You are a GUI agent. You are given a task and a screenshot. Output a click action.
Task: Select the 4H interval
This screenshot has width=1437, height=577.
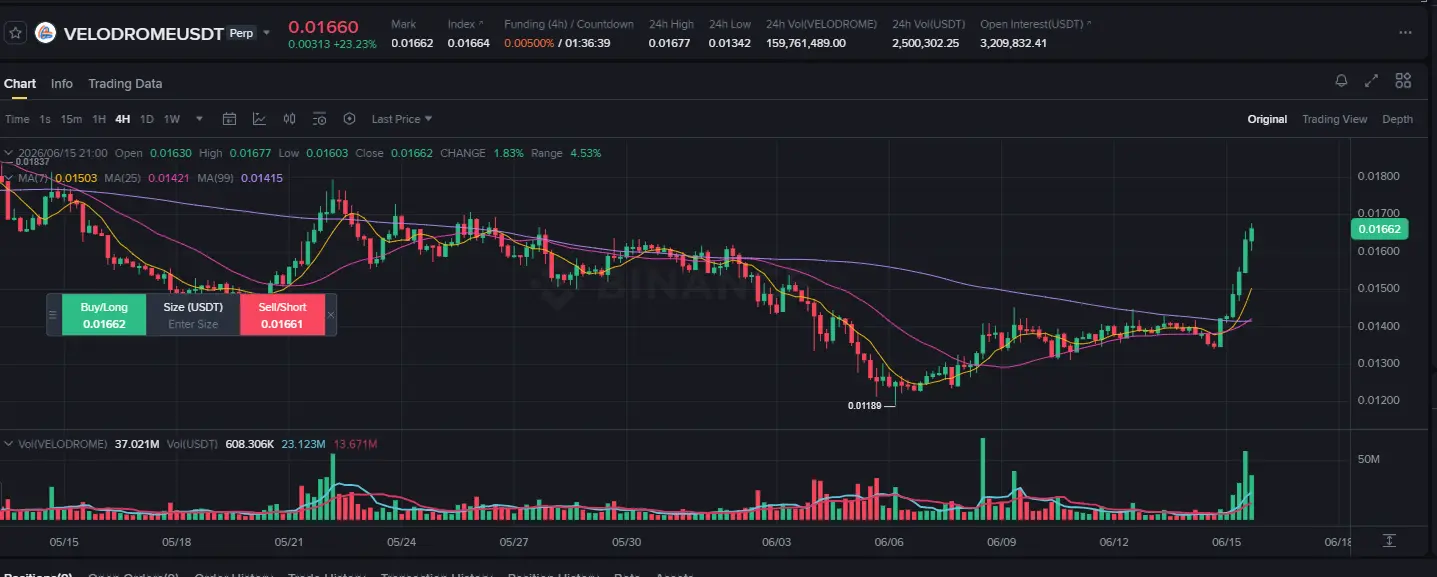click(123, 119)
